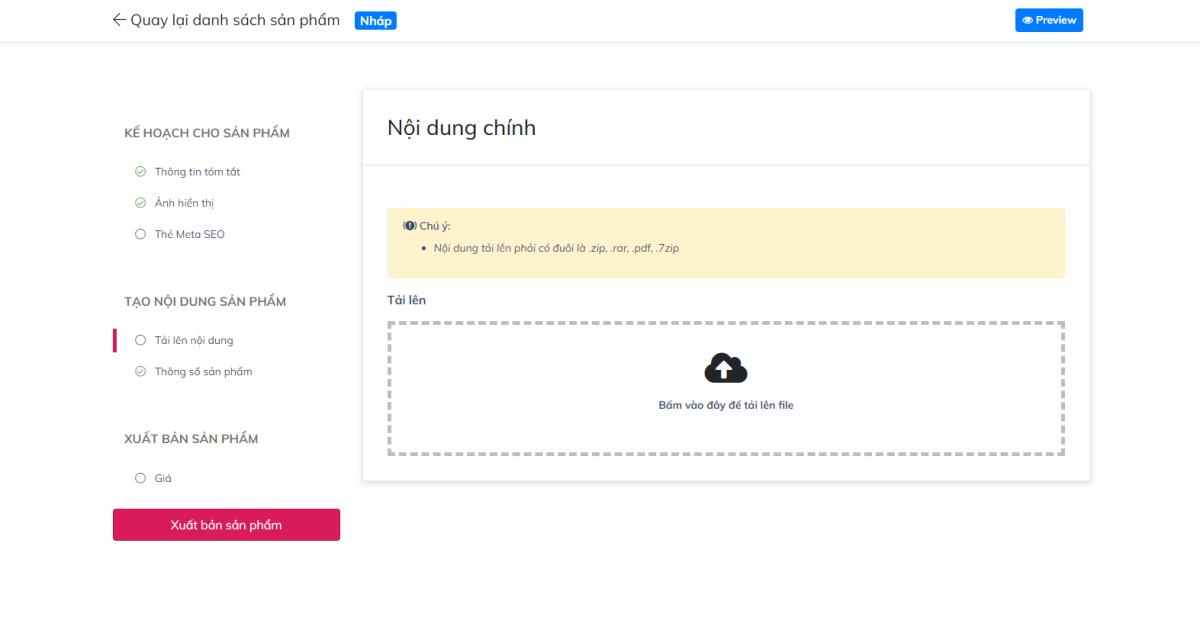Expand the TẠO NỘI DUNG SẢN PHẨM section
Viewport: 1200px width, 630px height.
point(206,300)
